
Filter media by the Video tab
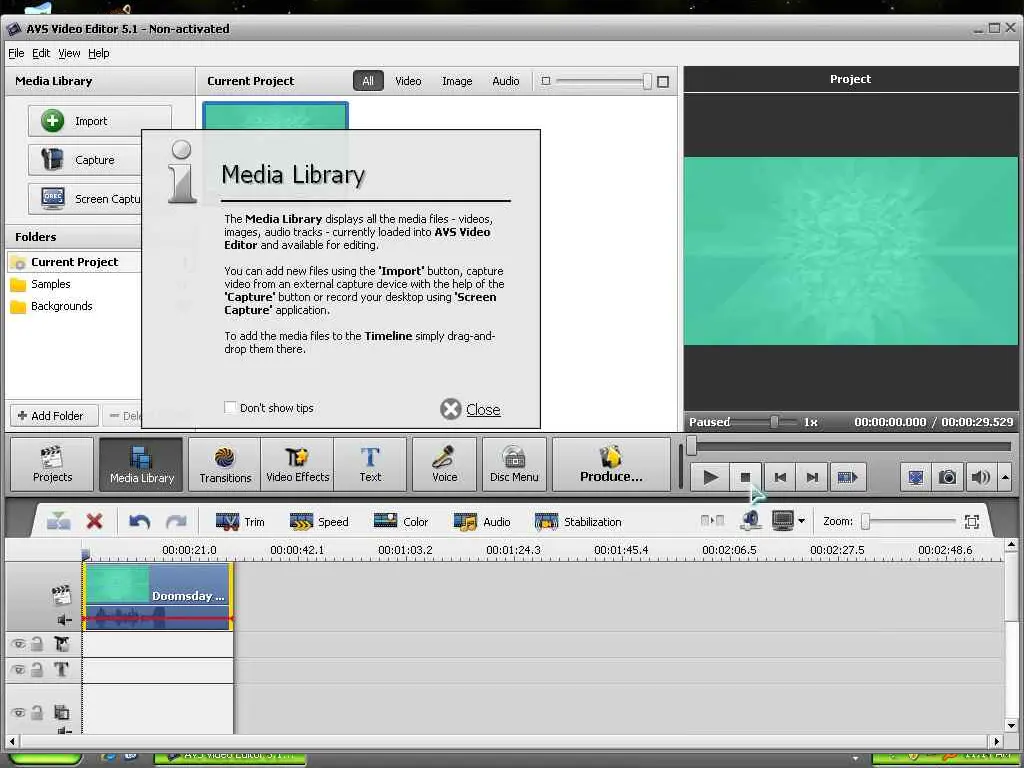click(408, 81)
